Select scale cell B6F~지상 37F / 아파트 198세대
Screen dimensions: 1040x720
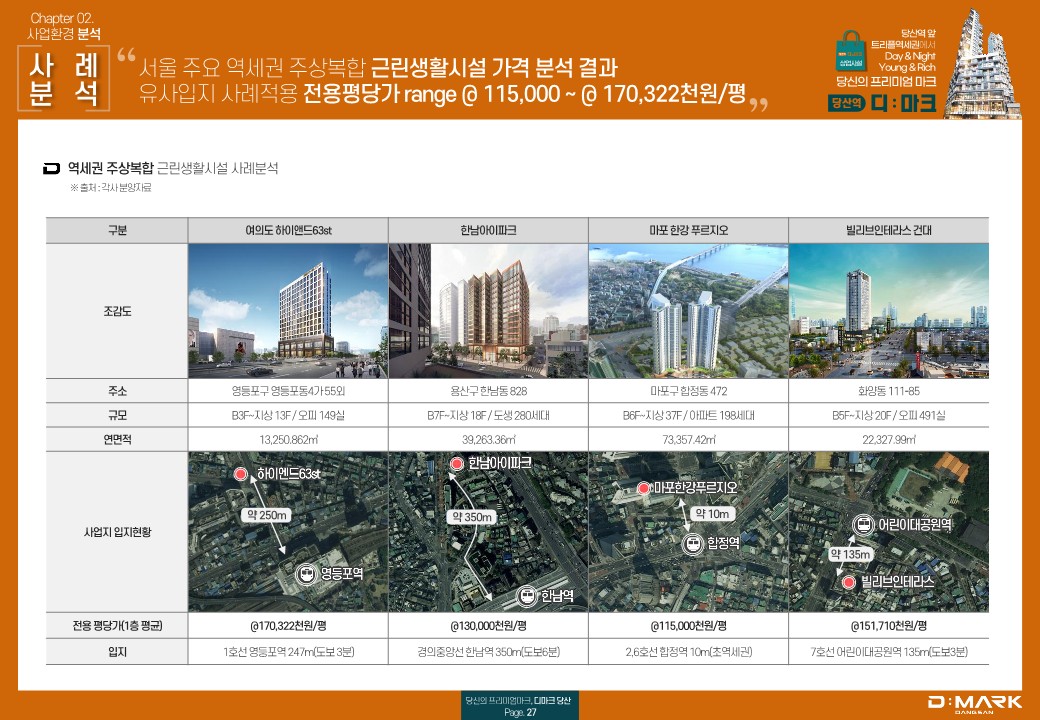[x=688, y=416]
